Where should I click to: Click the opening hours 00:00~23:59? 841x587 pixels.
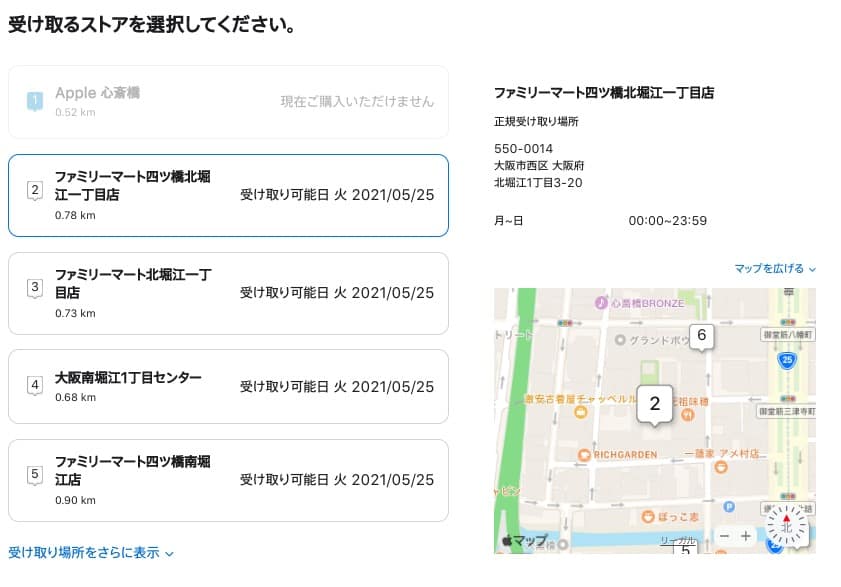point(668,221)
